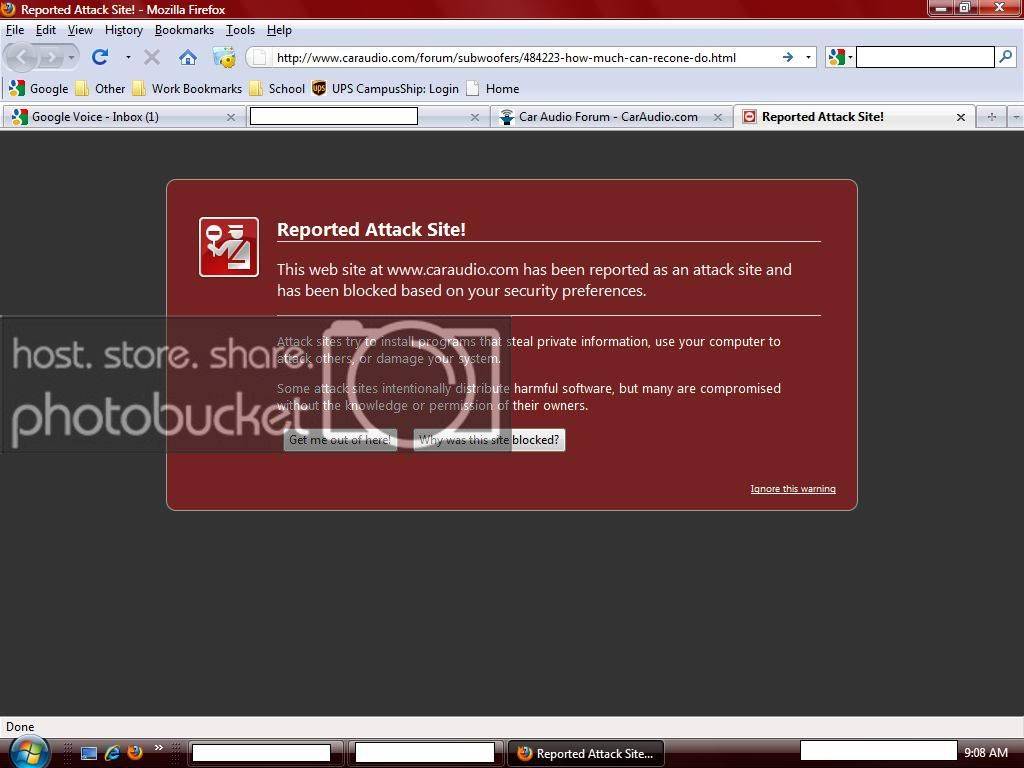The image size is (1024, 768).
Task: Open the Bookmarks menu
Action: coord(184,30)
